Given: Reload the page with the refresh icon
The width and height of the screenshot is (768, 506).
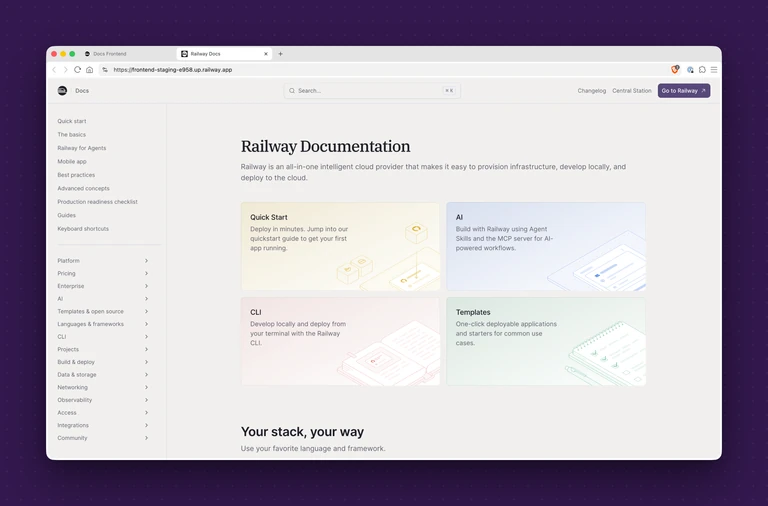Looking at the screenshot, I should (x=77, y=70).
